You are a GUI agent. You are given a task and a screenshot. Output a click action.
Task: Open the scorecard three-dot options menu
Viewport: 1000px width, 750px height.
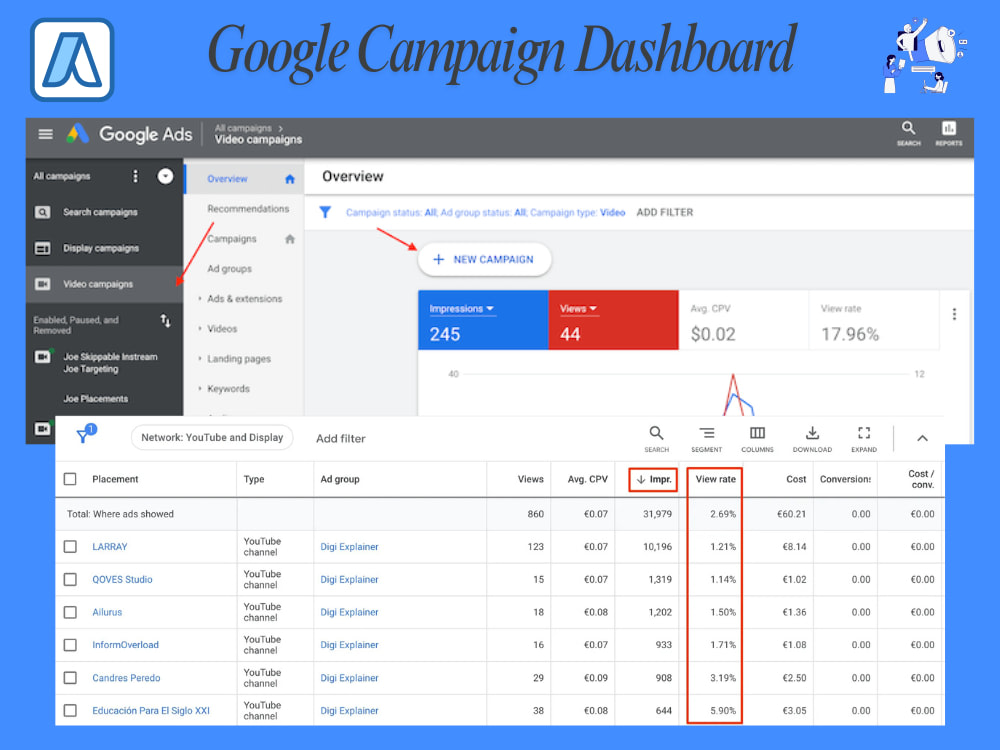(x=954, y=314)
